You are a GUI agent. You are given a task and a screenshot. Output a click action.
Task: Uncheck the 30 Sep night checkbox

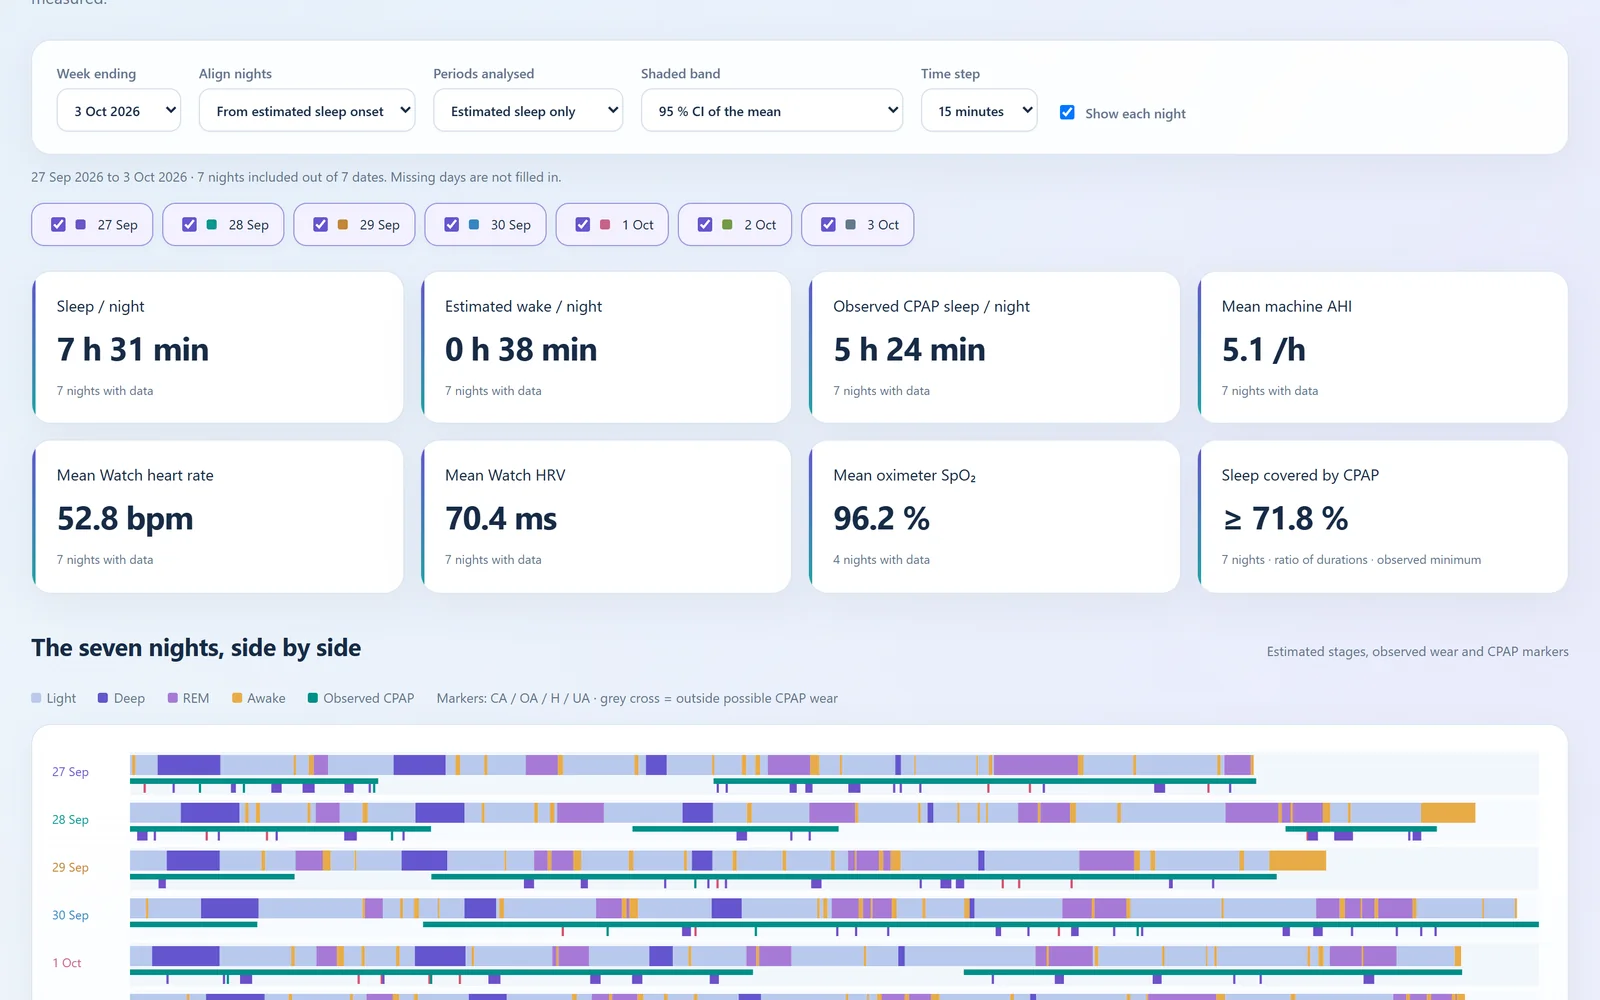(x=451, y=225)
